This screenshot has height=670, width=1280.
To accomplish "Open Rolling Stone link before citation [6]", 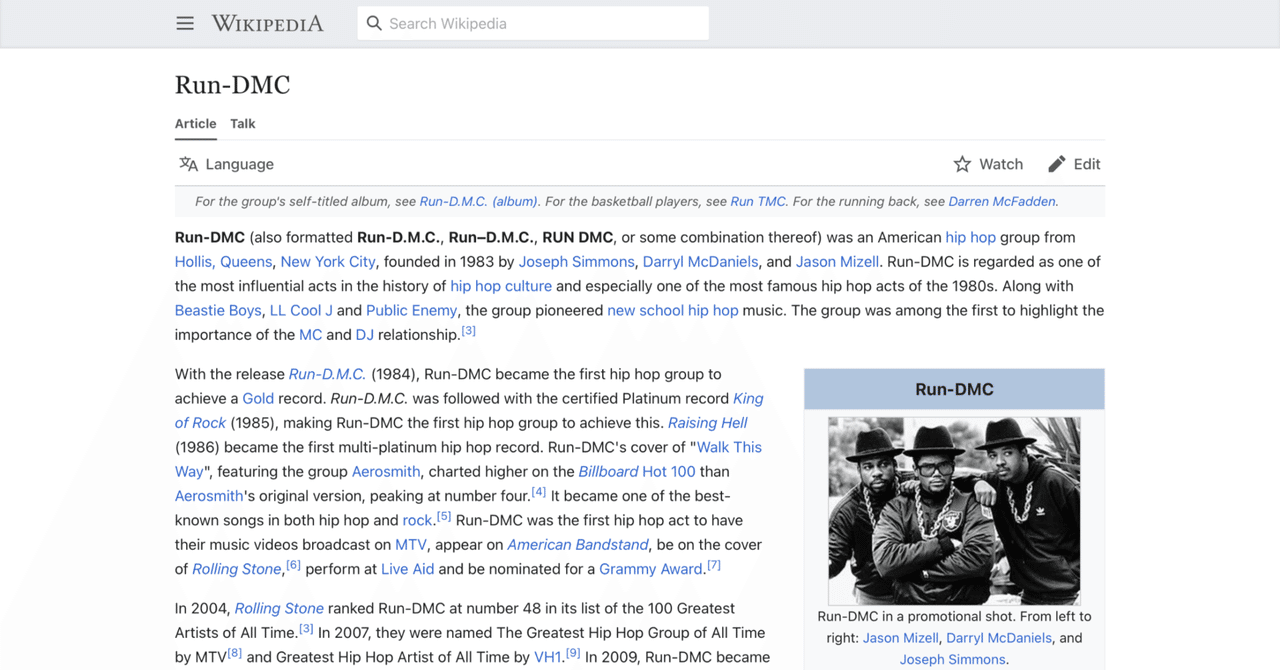I will point(237,569).
